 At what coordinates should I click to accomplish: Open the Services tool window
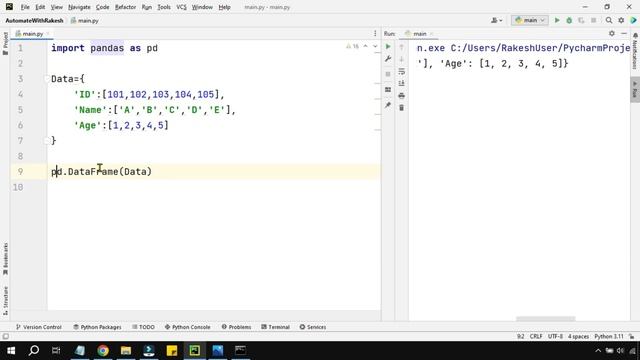tap(313, 327)
